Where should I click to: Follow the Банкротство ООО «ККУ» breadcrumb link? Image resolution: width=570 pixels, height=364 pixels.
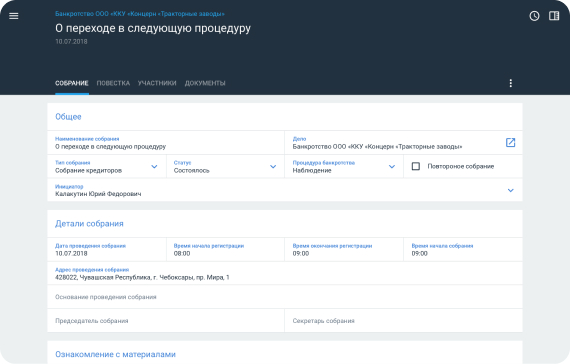pos(140,14)
